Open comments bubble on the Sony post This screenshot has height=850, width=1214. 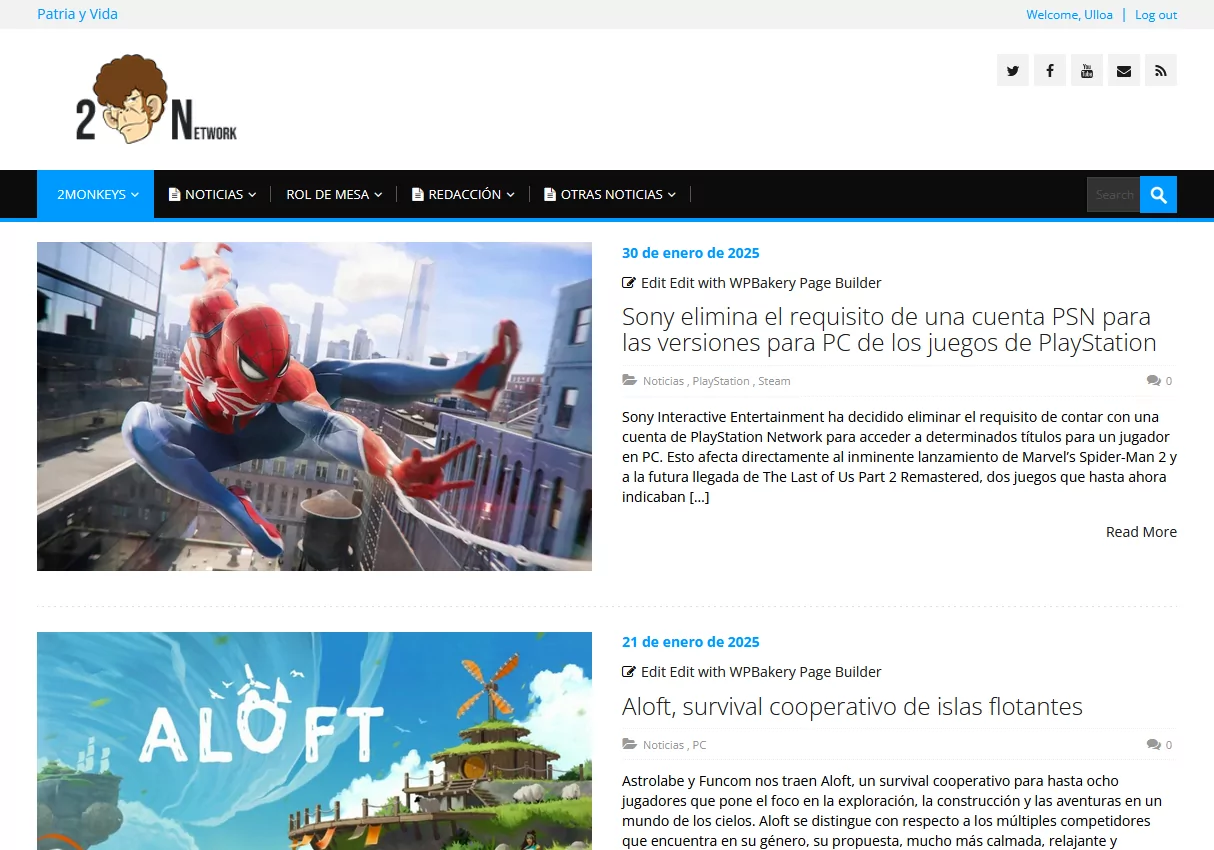(x=1154, y=381)
